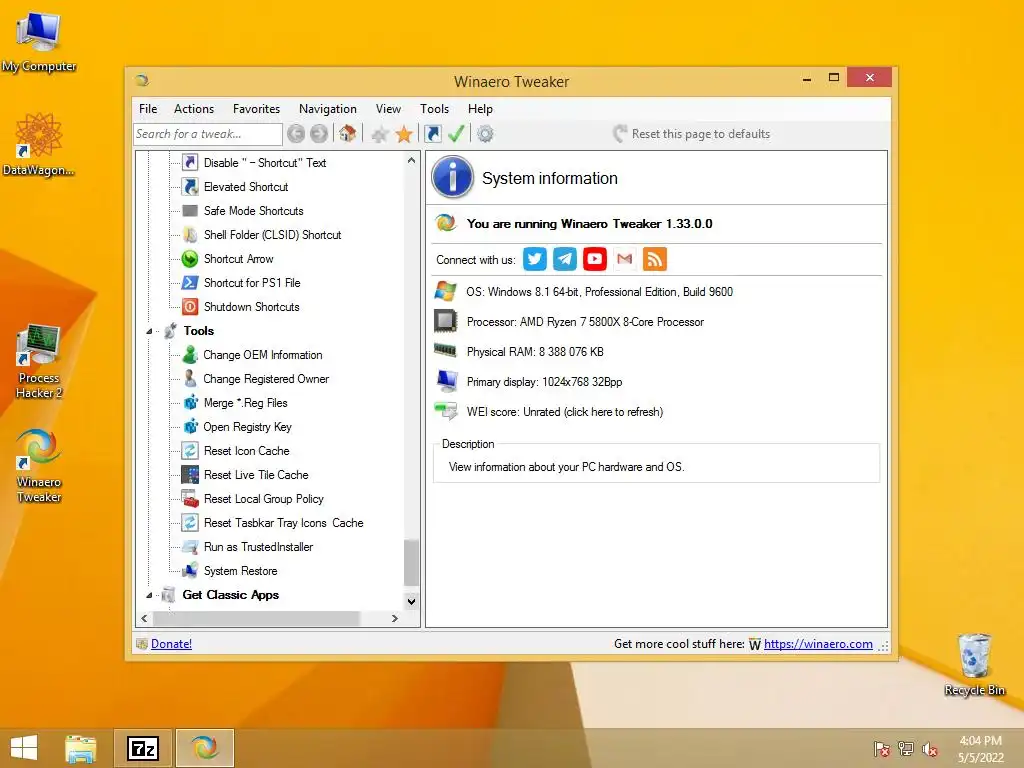This screenshot has height=768, width=1024.
Task: Open the Gmail contact icon
Action: [625, 259]
